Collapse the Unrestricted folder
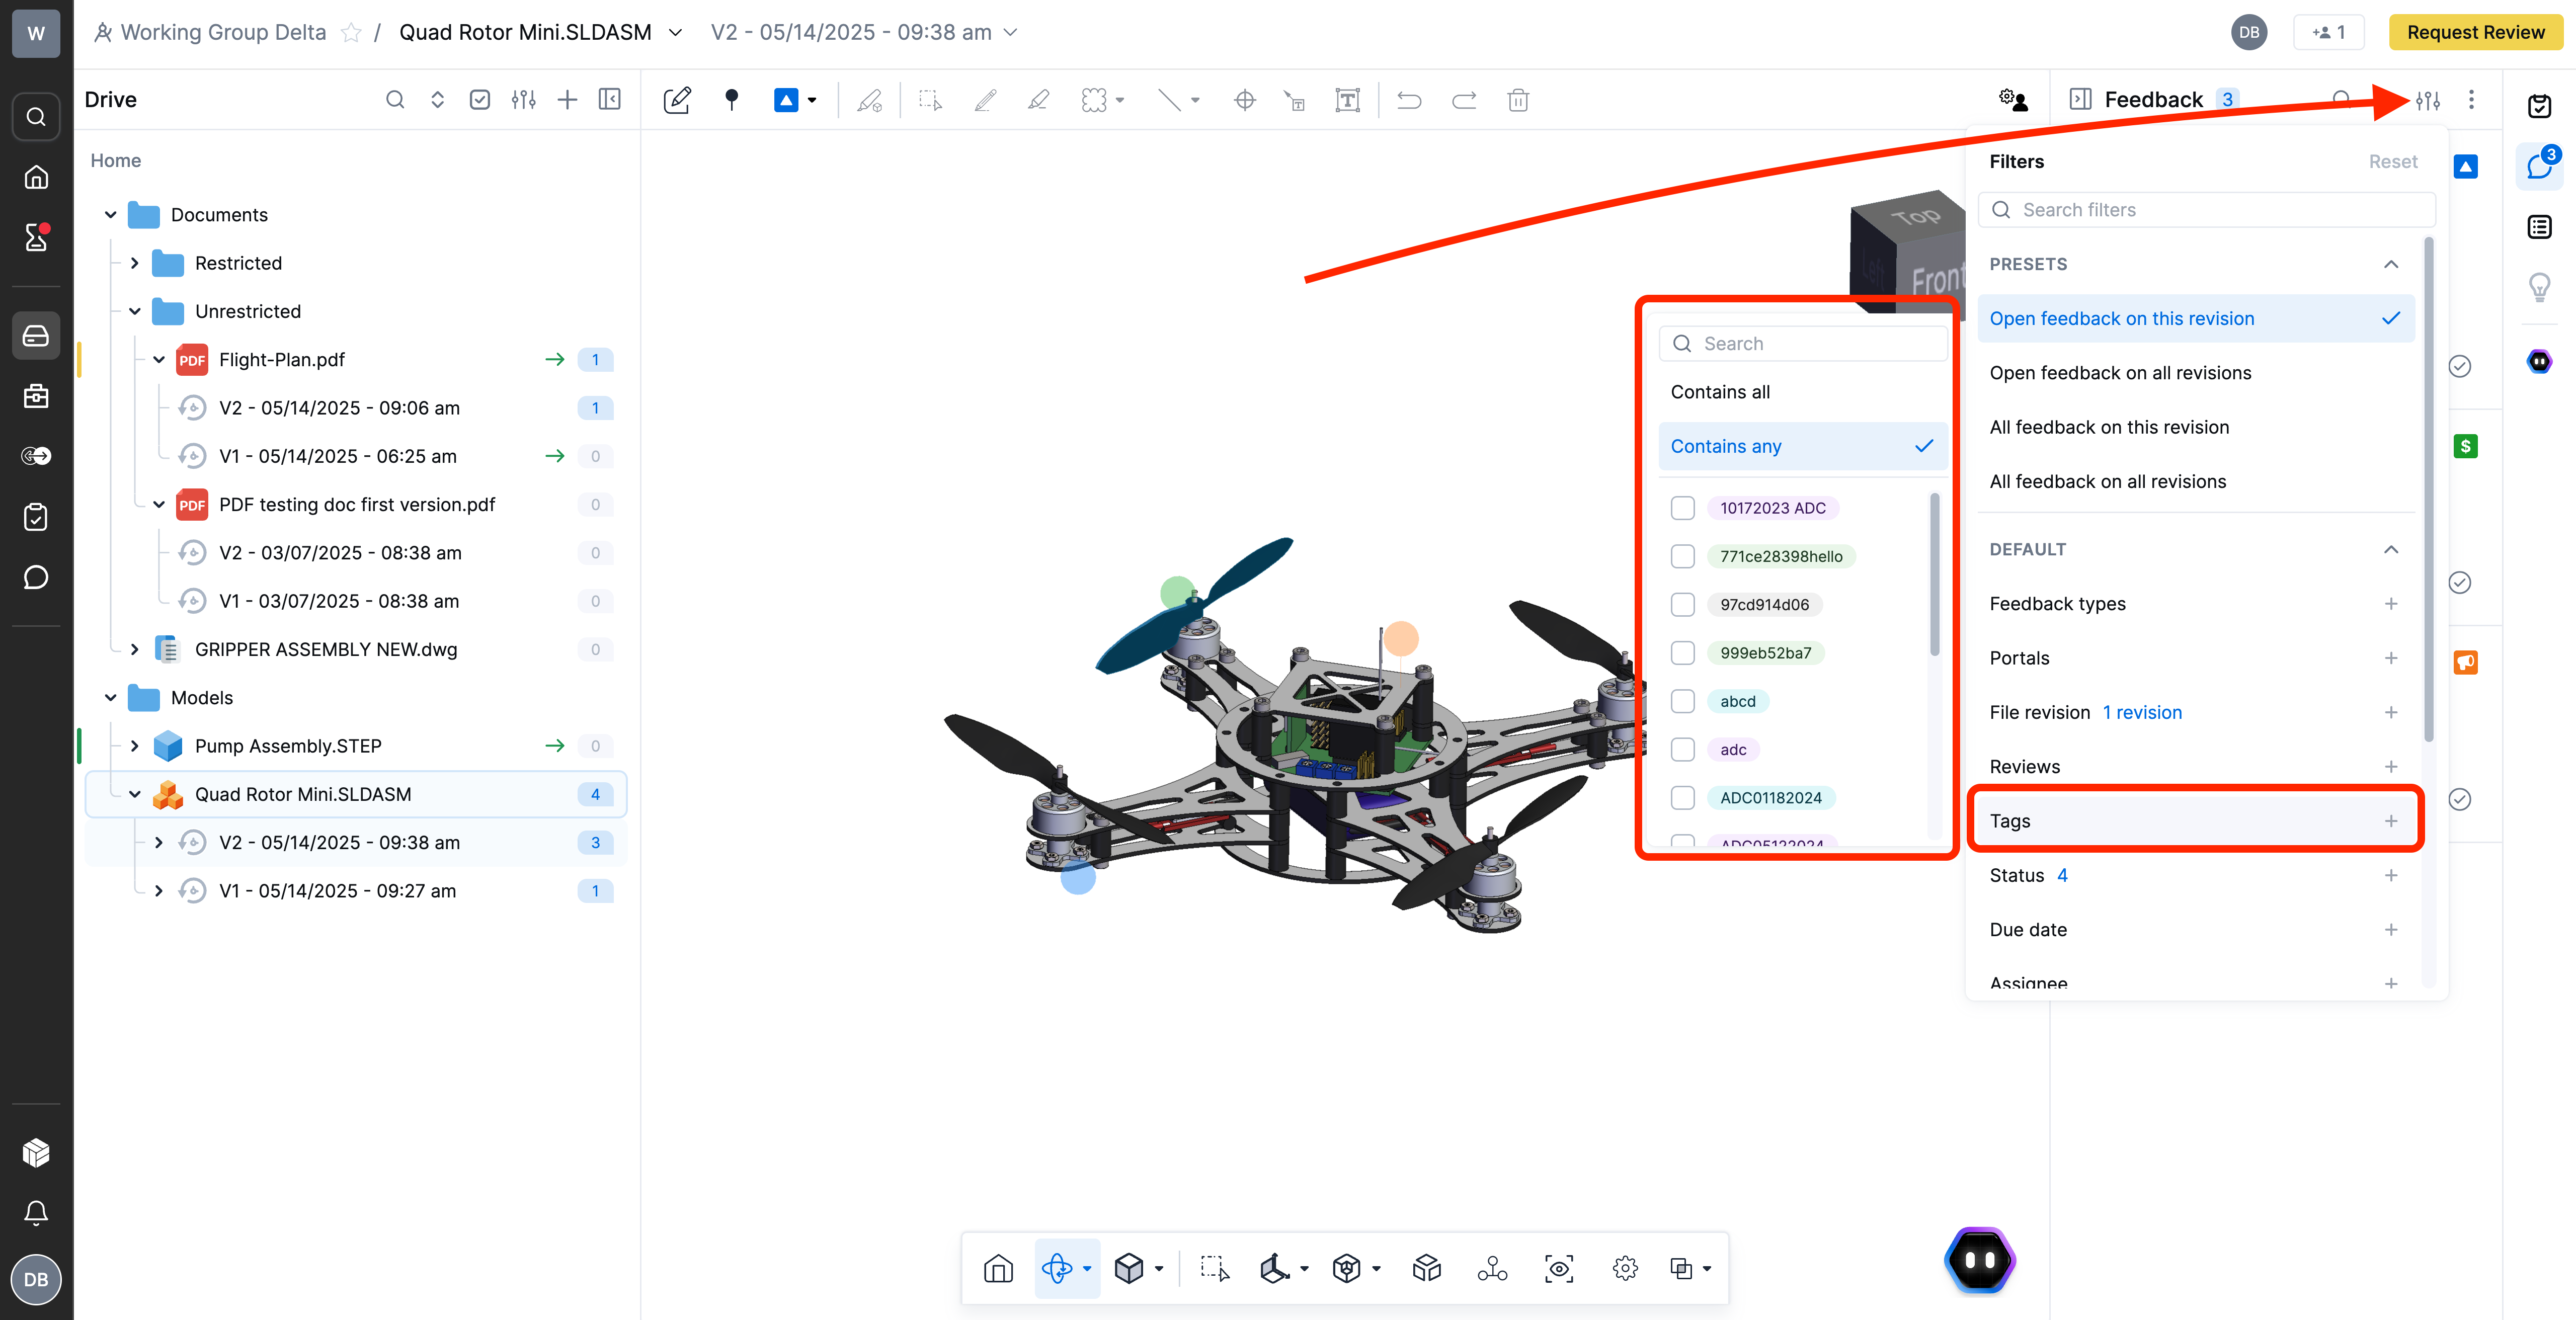Image resolution: width=2576 pixels, height=1320 pixels. pyautogui.click(x=135, y=311)
